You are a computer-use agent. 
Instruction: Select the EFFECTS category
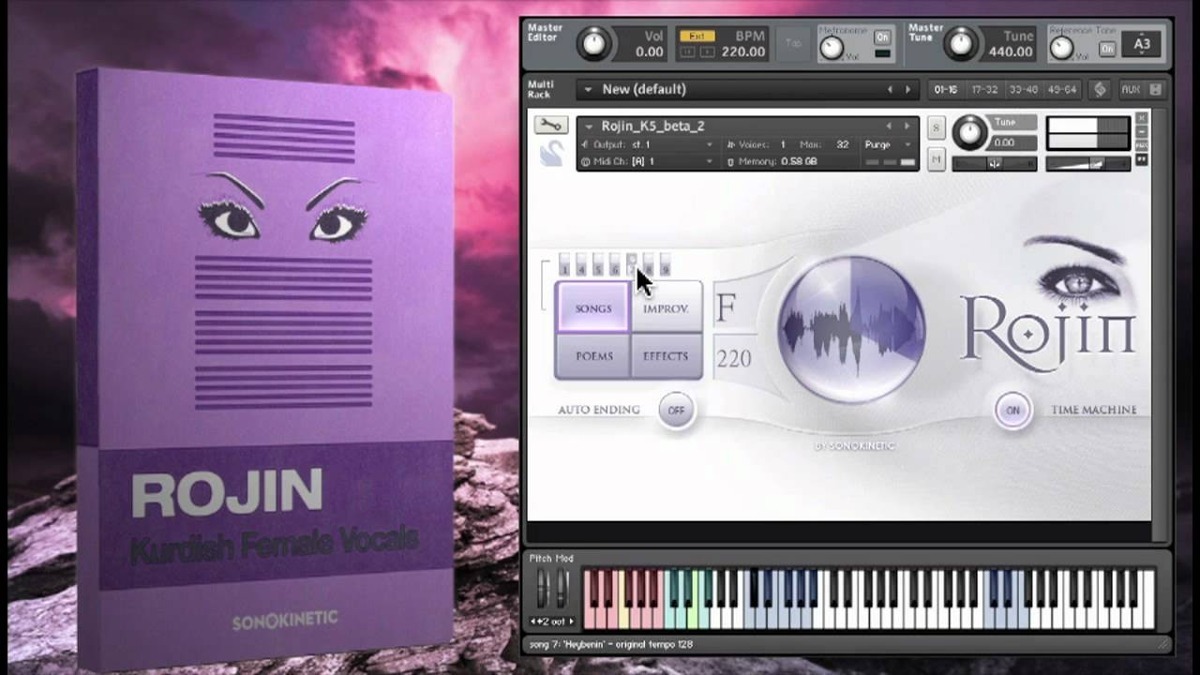click(x=666, y=356)
